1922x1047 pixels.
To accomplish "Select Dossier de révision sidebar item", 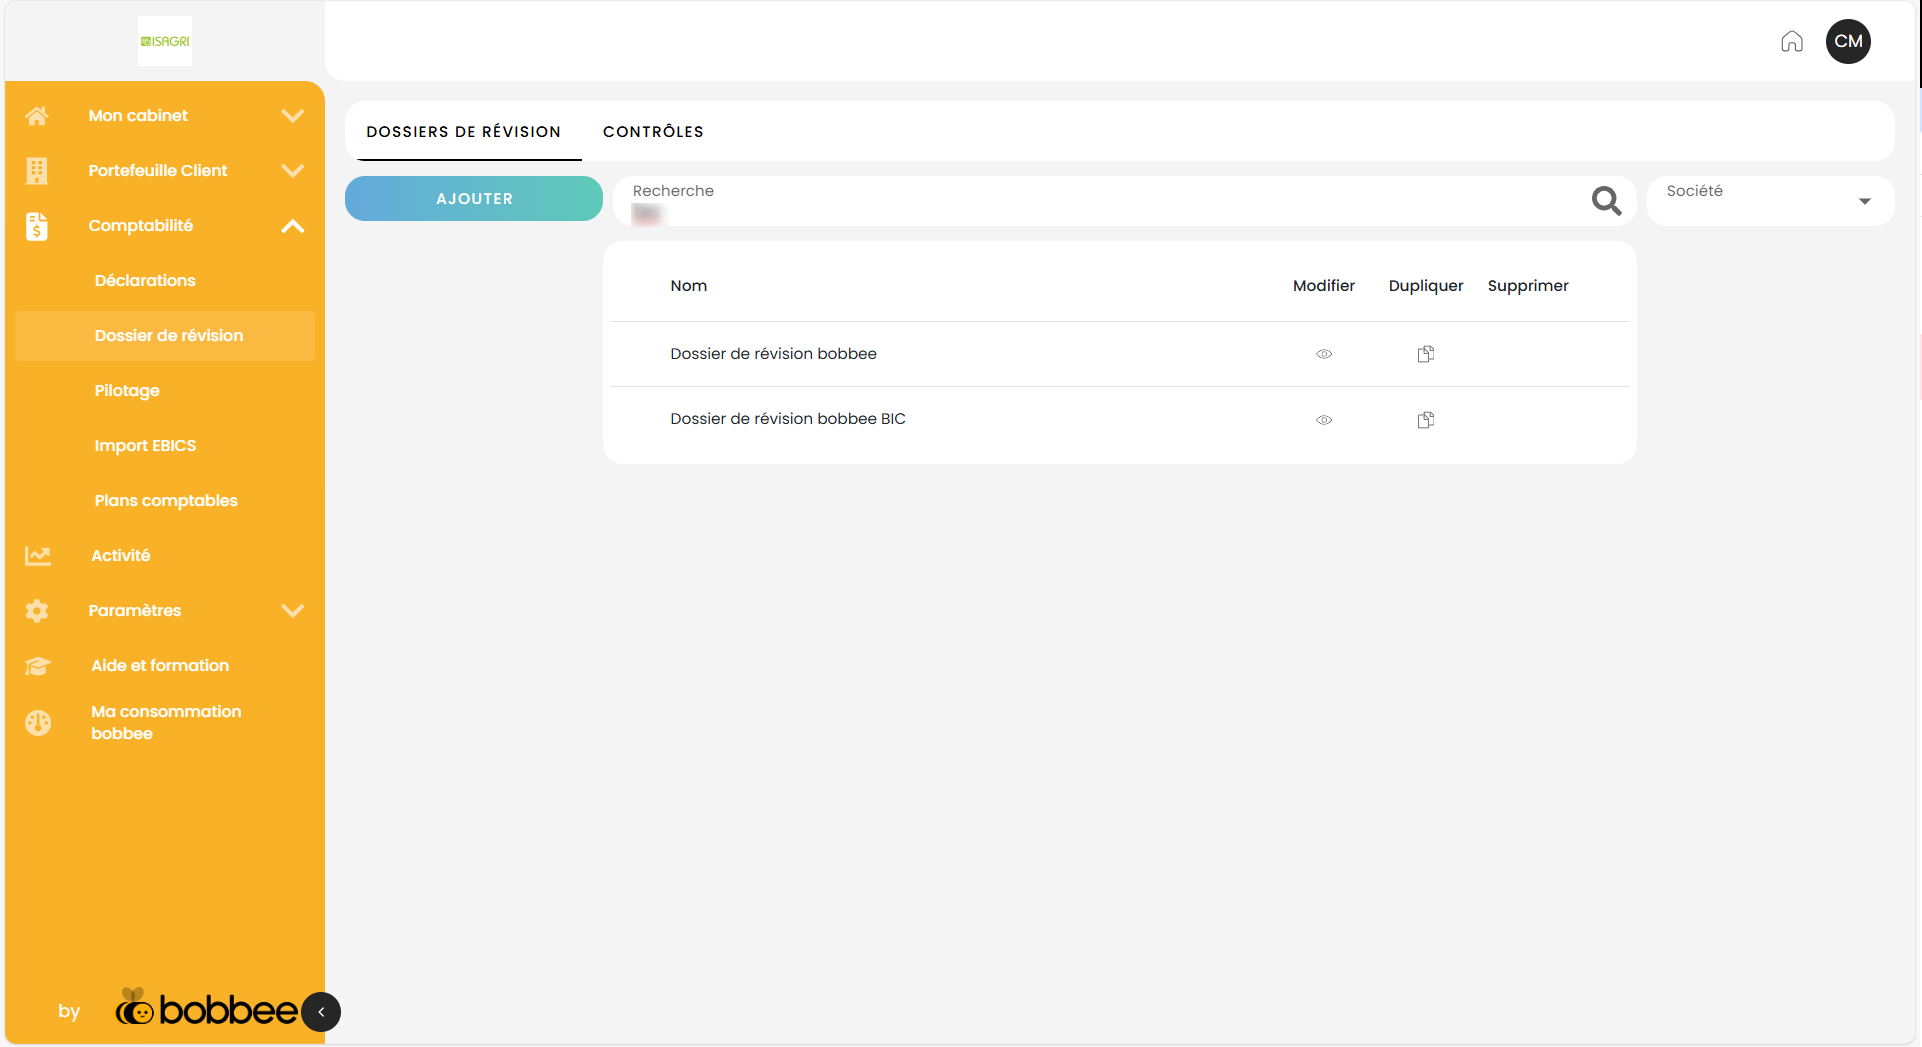I will pyautogui.click(x=165, y=336).
